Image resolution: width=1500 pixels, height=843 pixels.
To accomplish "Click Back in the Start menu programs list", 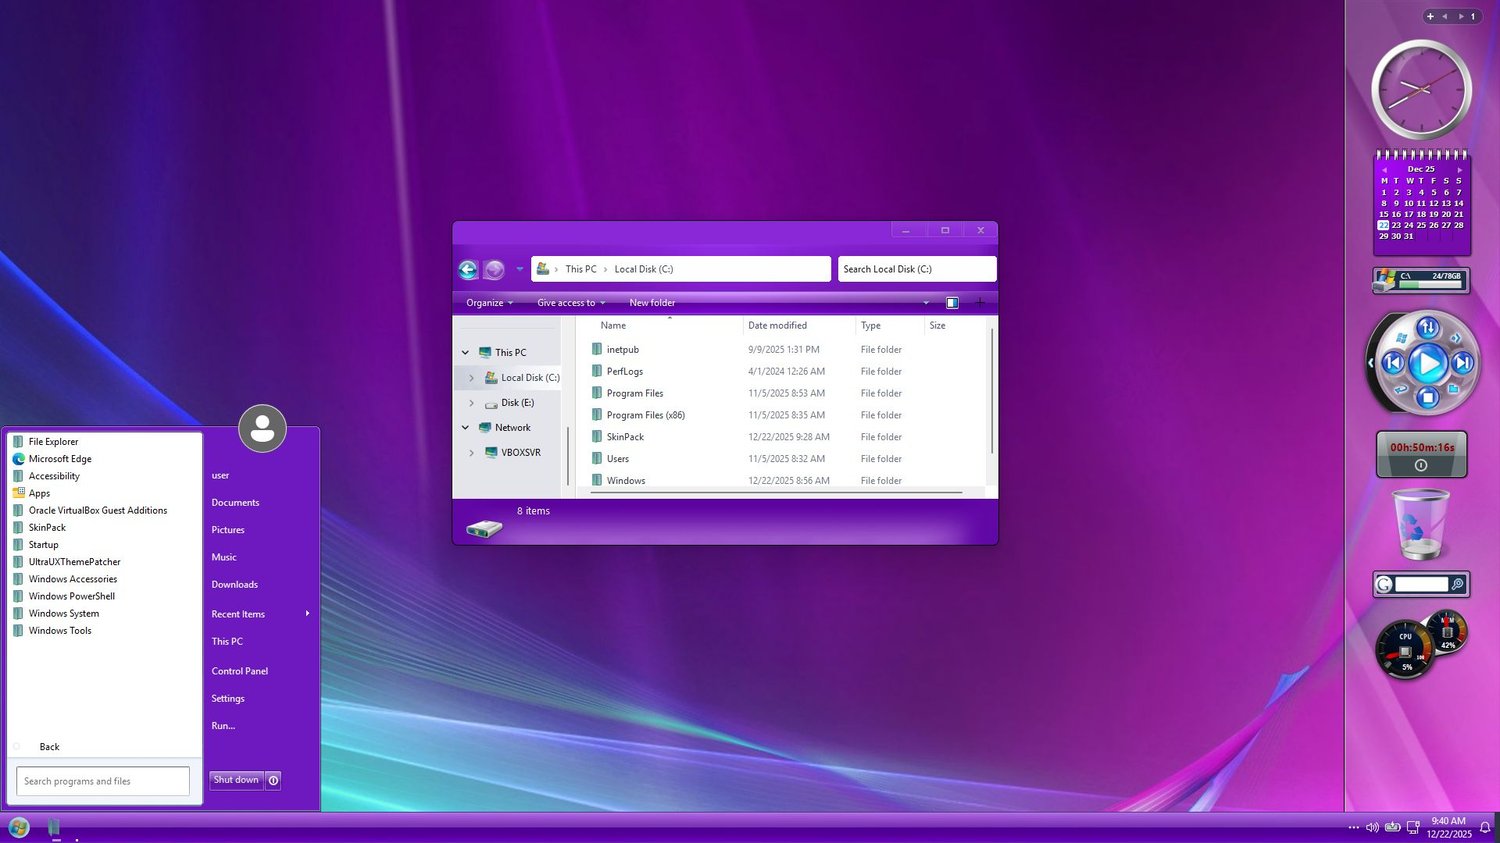I will (49, 747).
